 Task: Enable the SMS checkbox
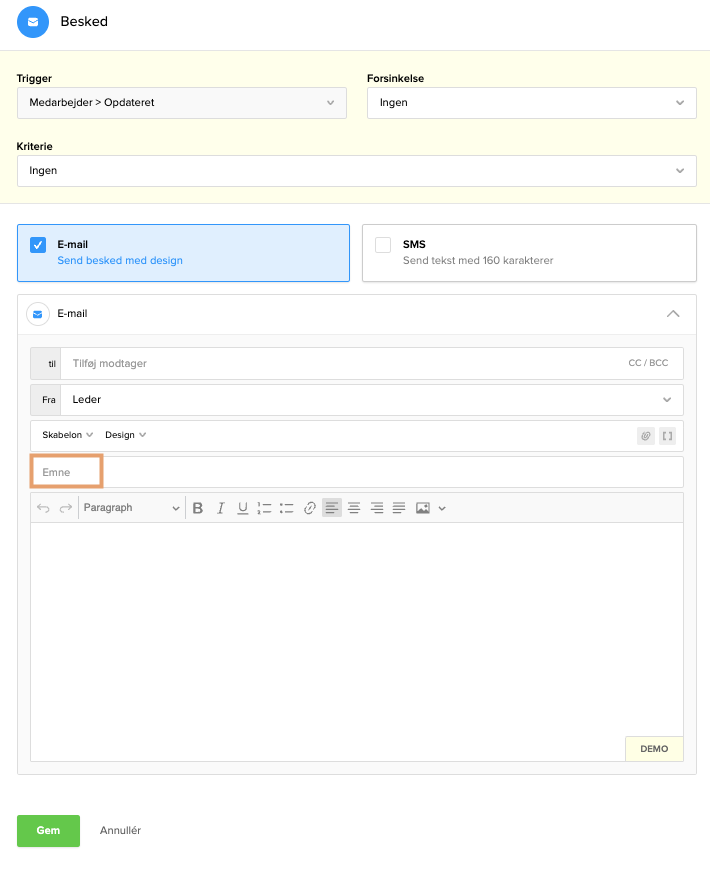pyautogui.click(x=383, y=245)
